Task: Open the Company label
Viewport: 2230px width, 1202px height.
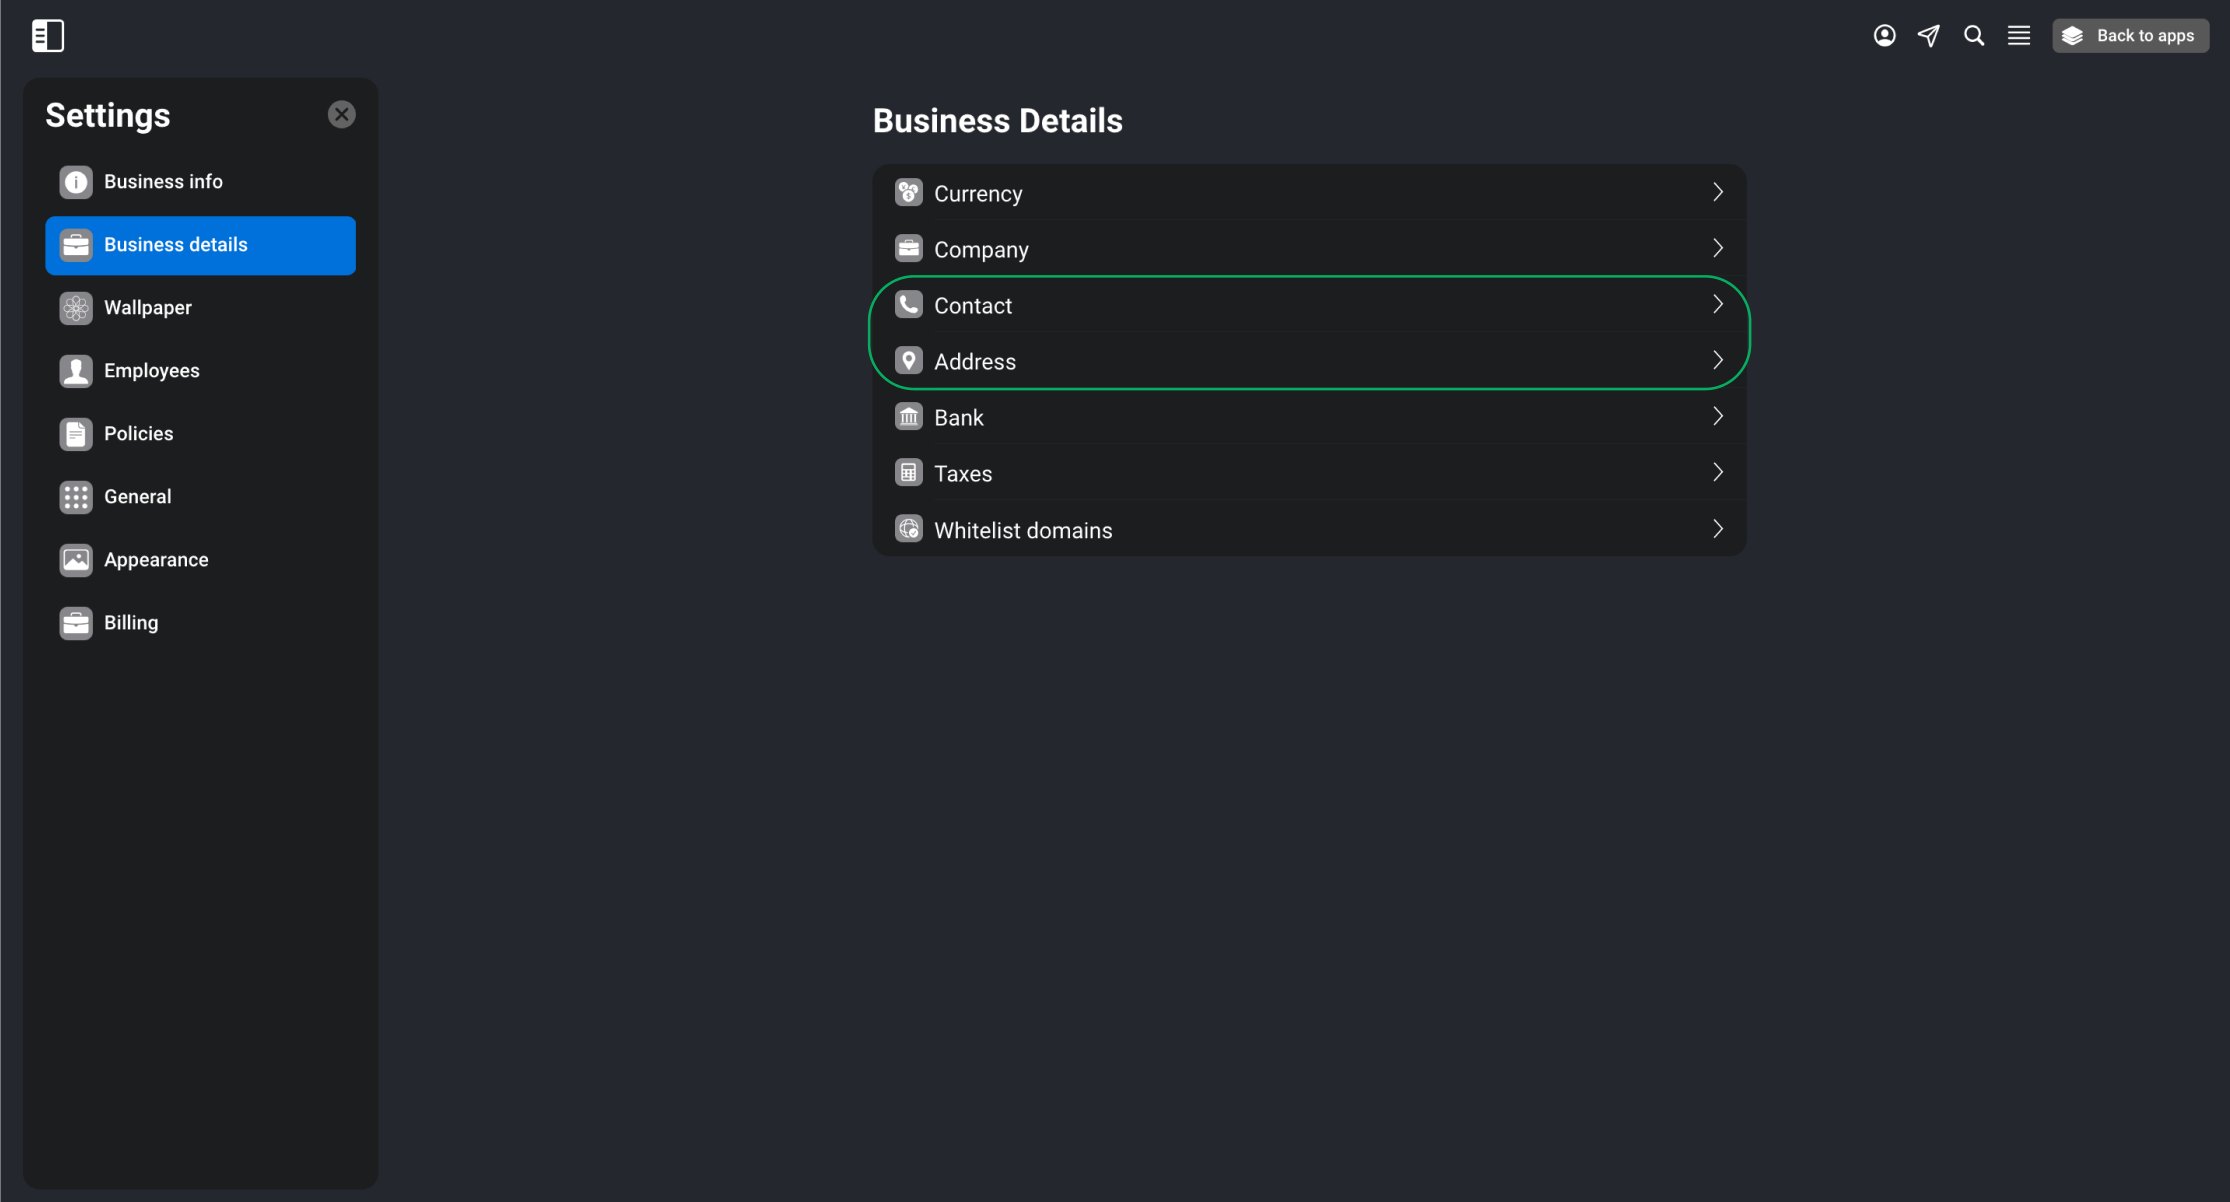Action: coord(981,250)
